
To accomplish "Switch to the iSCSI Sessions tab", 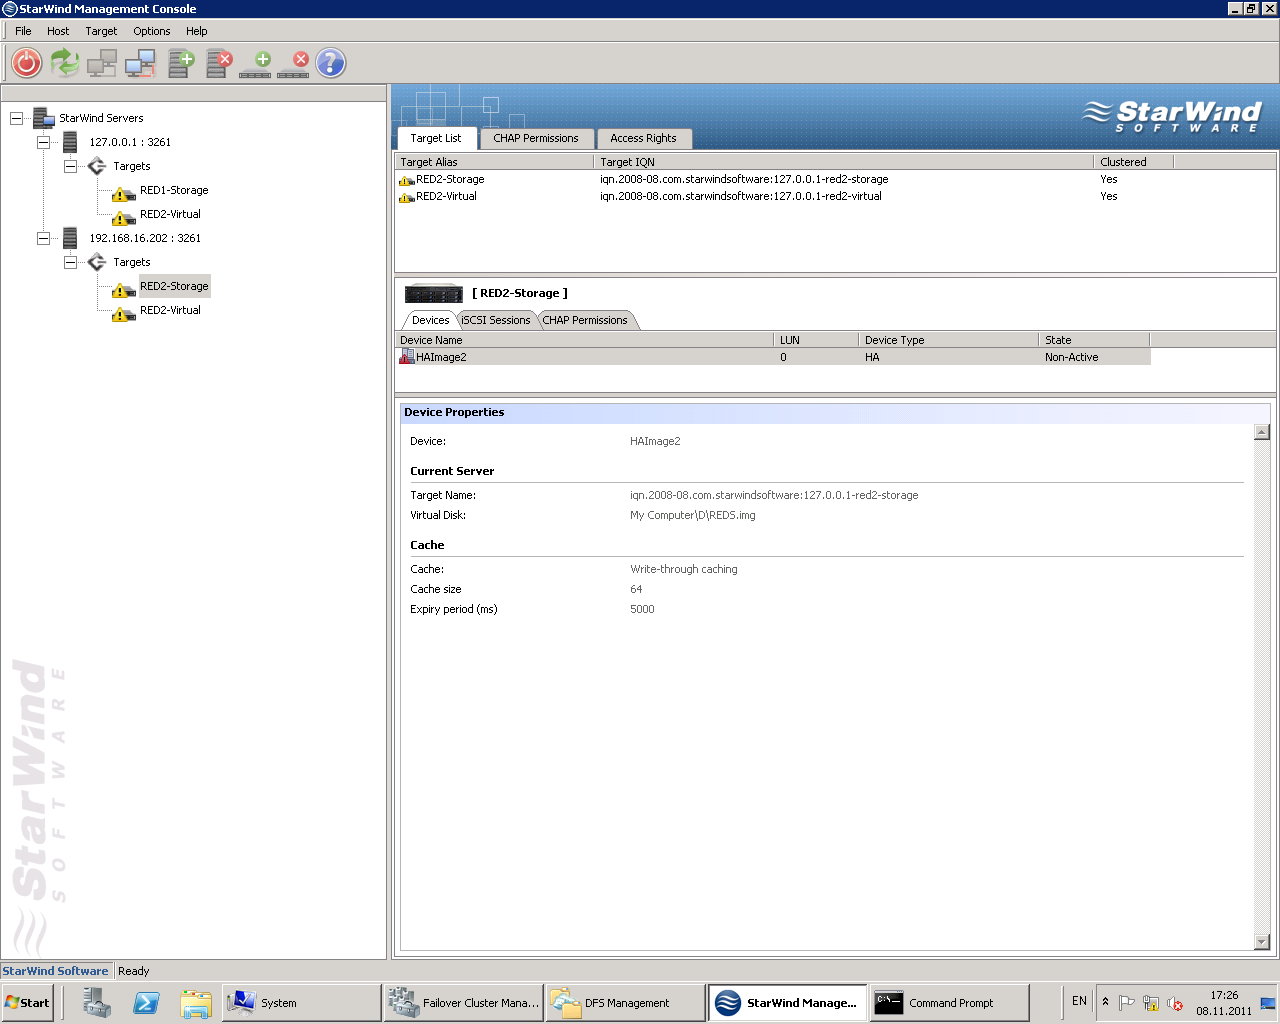I will coord(496,320).
